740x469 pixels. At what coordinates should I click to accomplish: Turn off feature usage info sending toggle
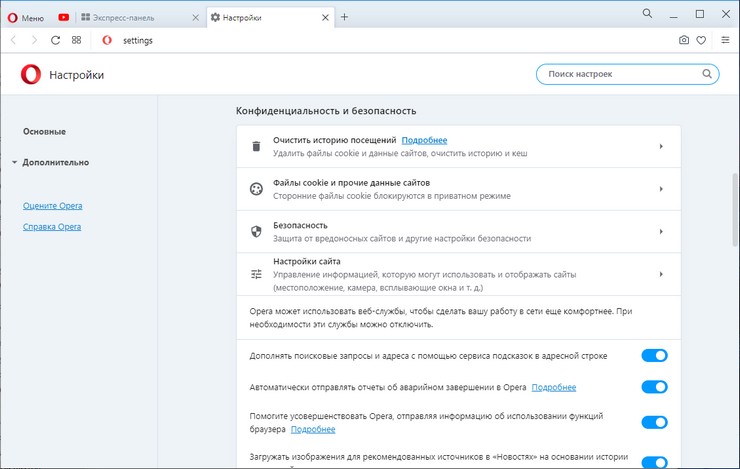point(654,422)
